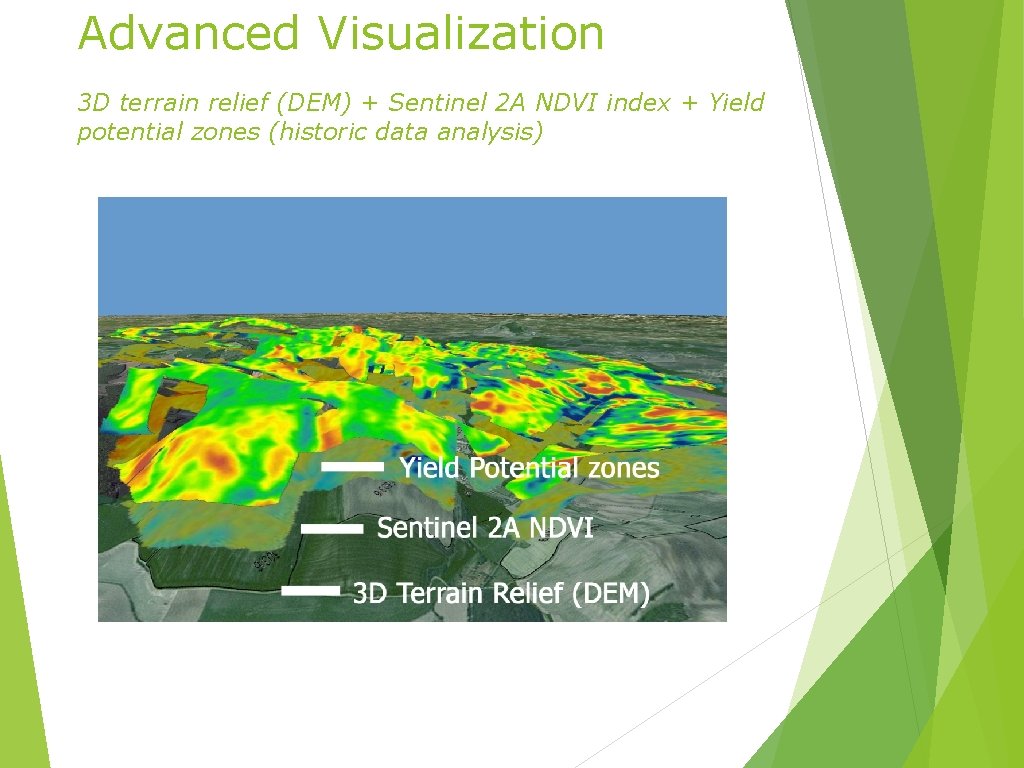Image resolution: width=1024 pixels, height=768 pixels.
Task: Click the white bar beside Yield Potential zones
Action: pos(353,467)
